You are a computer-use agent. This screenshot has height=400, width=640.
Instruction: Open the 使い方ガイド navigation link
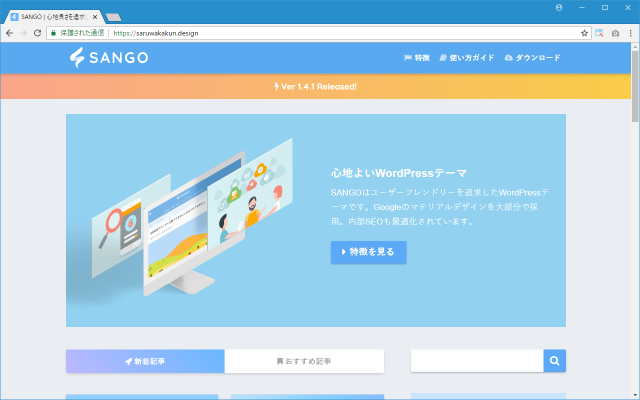[x=467, y=58]
